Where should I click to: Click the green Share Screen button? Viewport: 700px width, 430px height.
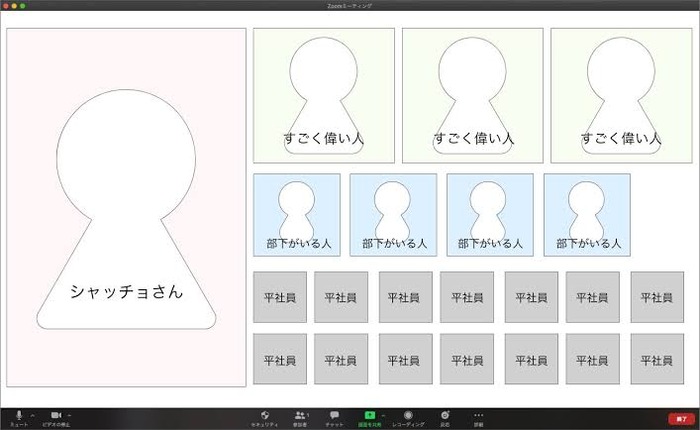(x=370, y=418)
